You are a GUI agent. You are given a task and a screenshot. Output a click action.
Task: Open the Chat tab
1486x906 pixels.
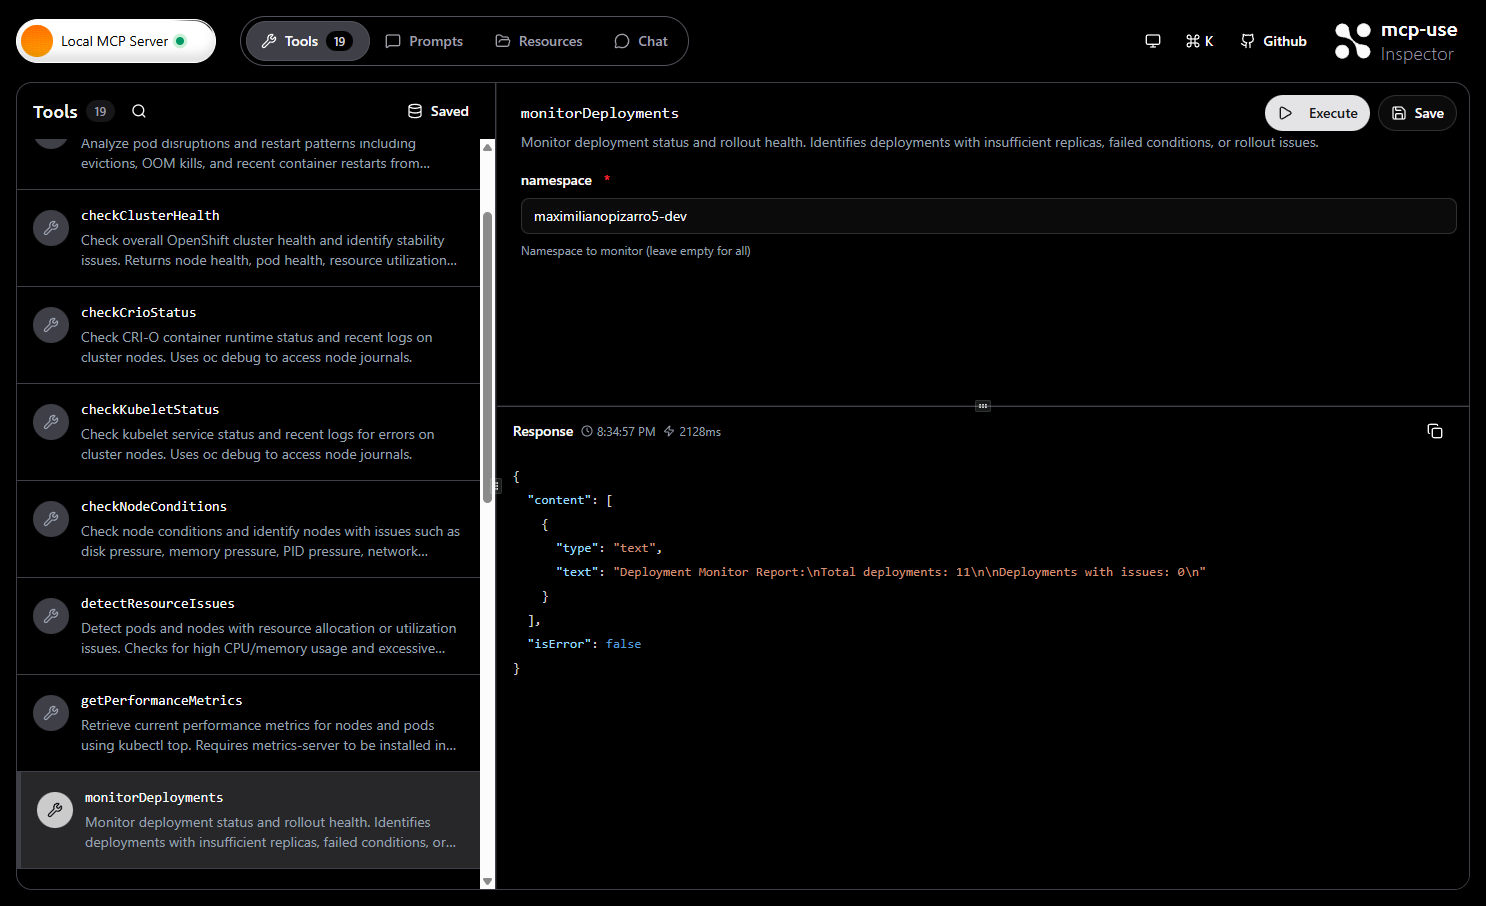tap(640, 41)
